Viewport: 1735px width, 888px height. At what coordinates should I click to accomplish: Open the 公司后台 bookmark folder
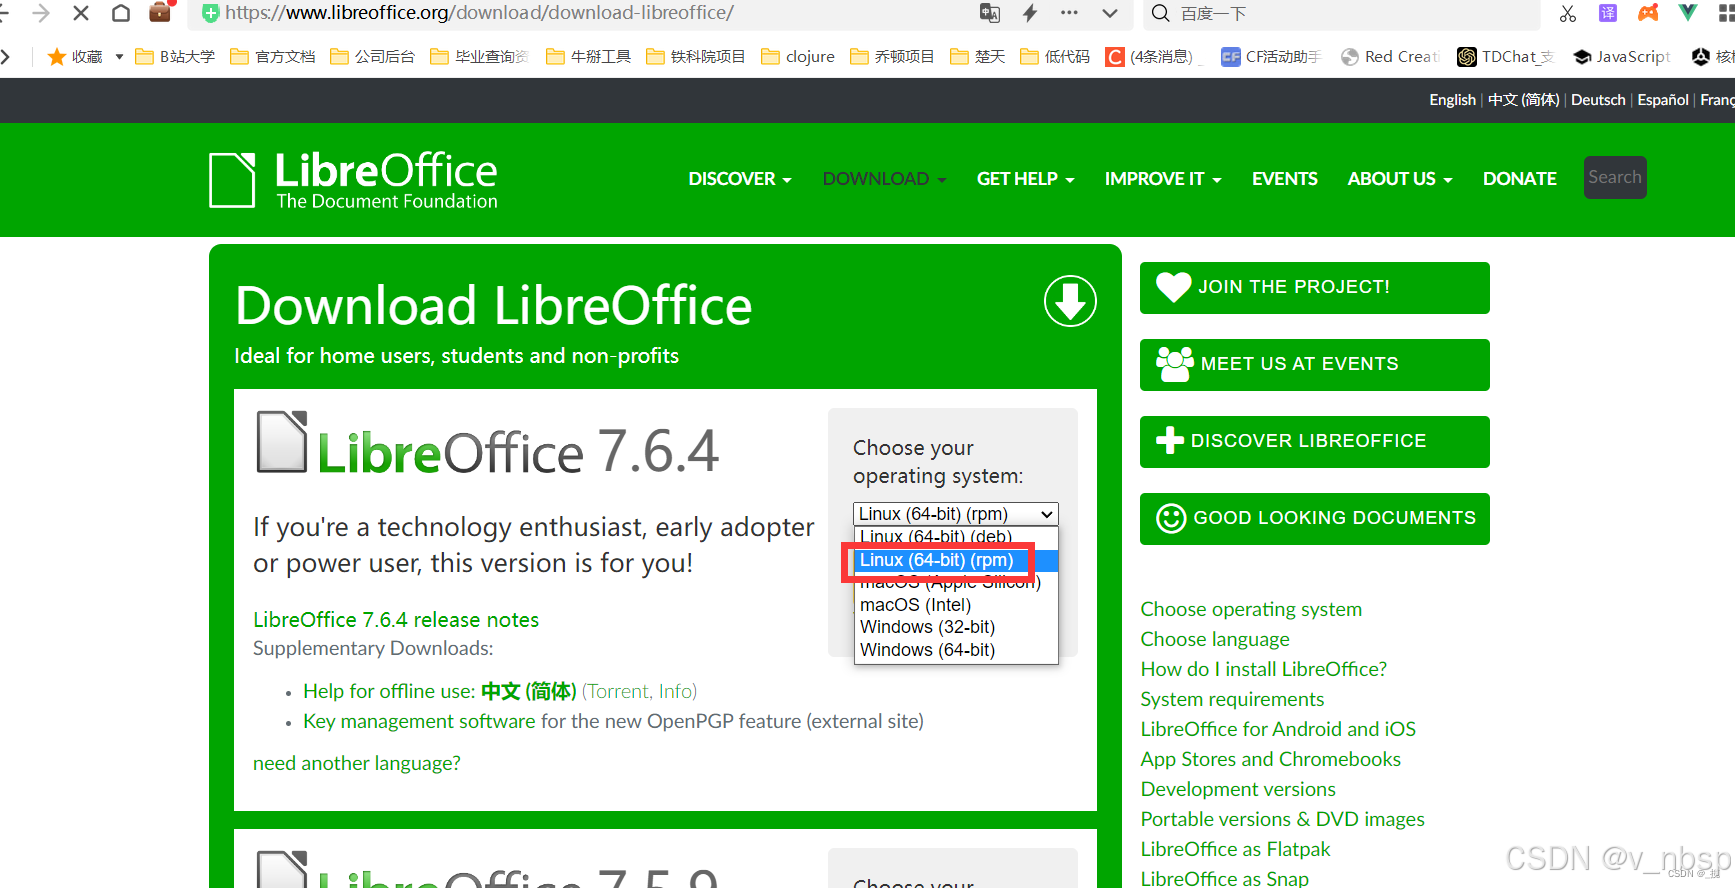(372, 56)
